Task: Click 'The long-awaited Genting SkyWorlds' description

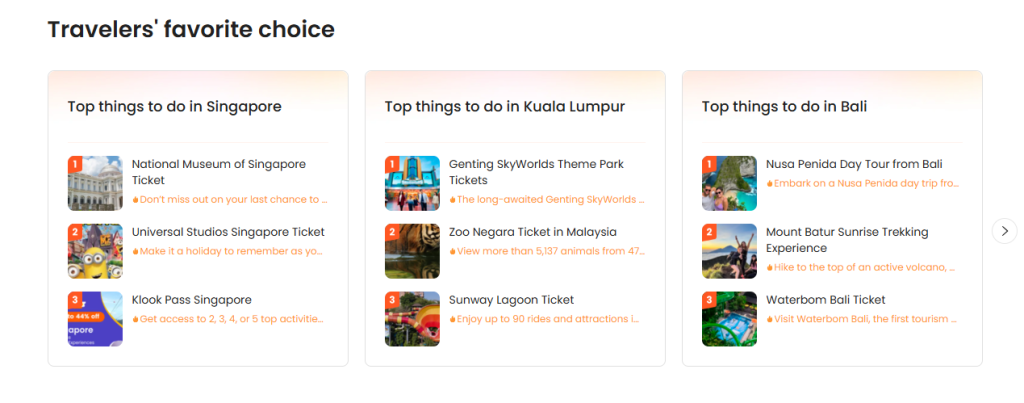Action: point(547,199)
